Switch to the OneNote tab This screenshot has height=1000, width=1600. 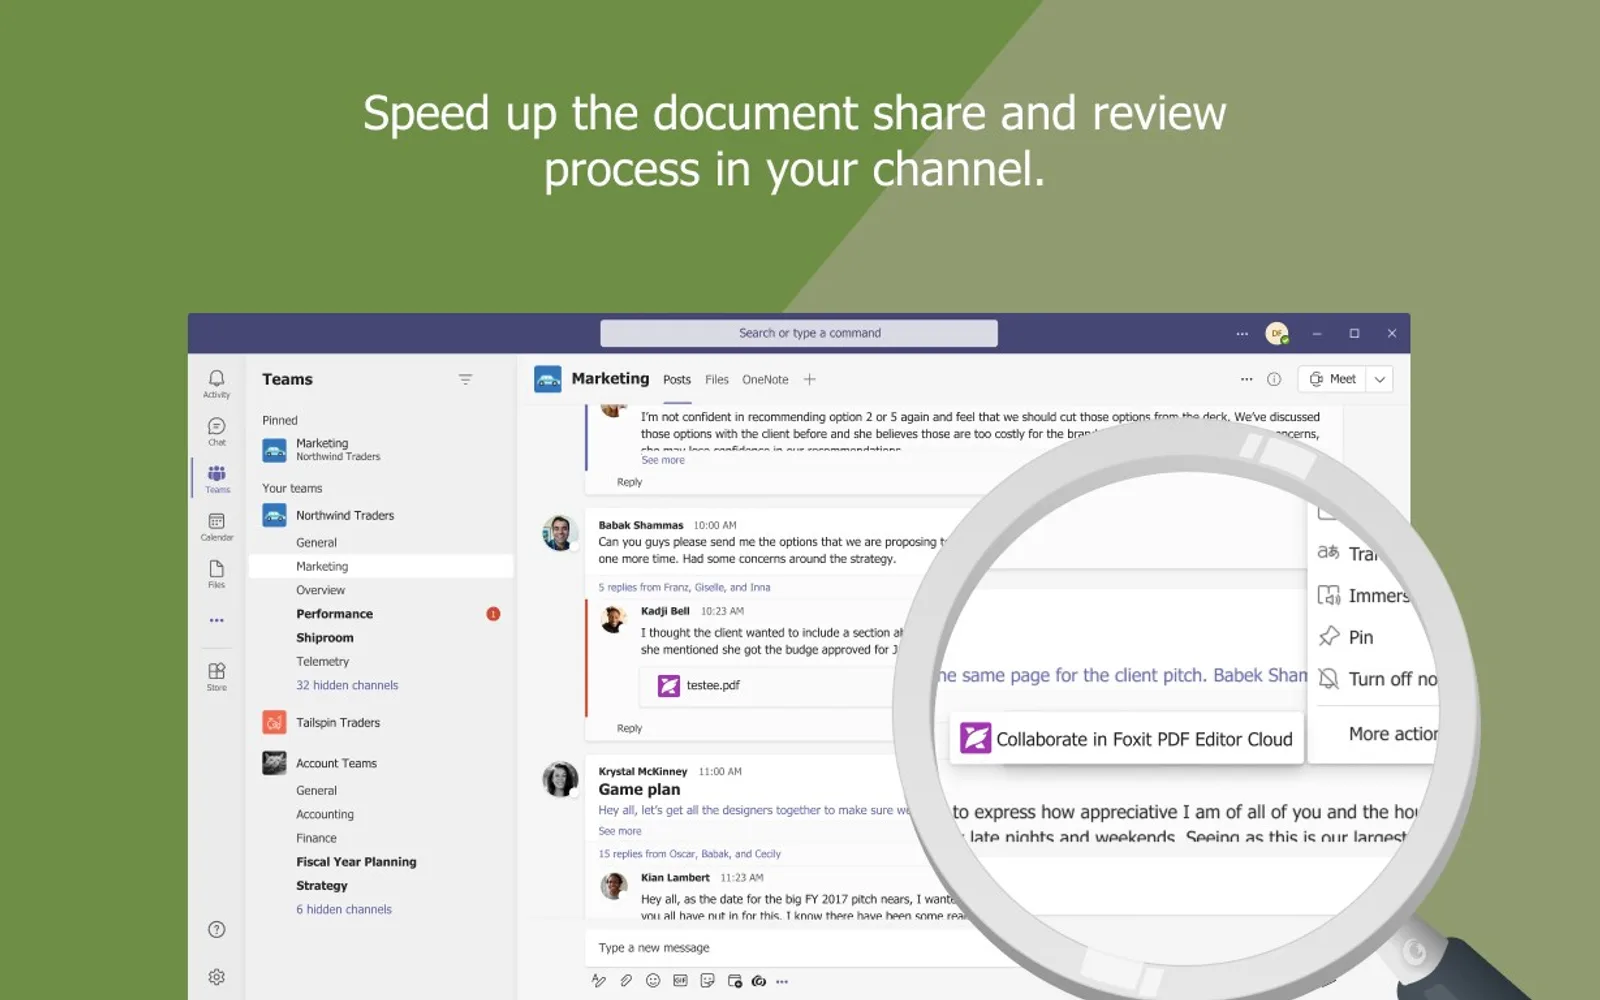click(765, 380)
